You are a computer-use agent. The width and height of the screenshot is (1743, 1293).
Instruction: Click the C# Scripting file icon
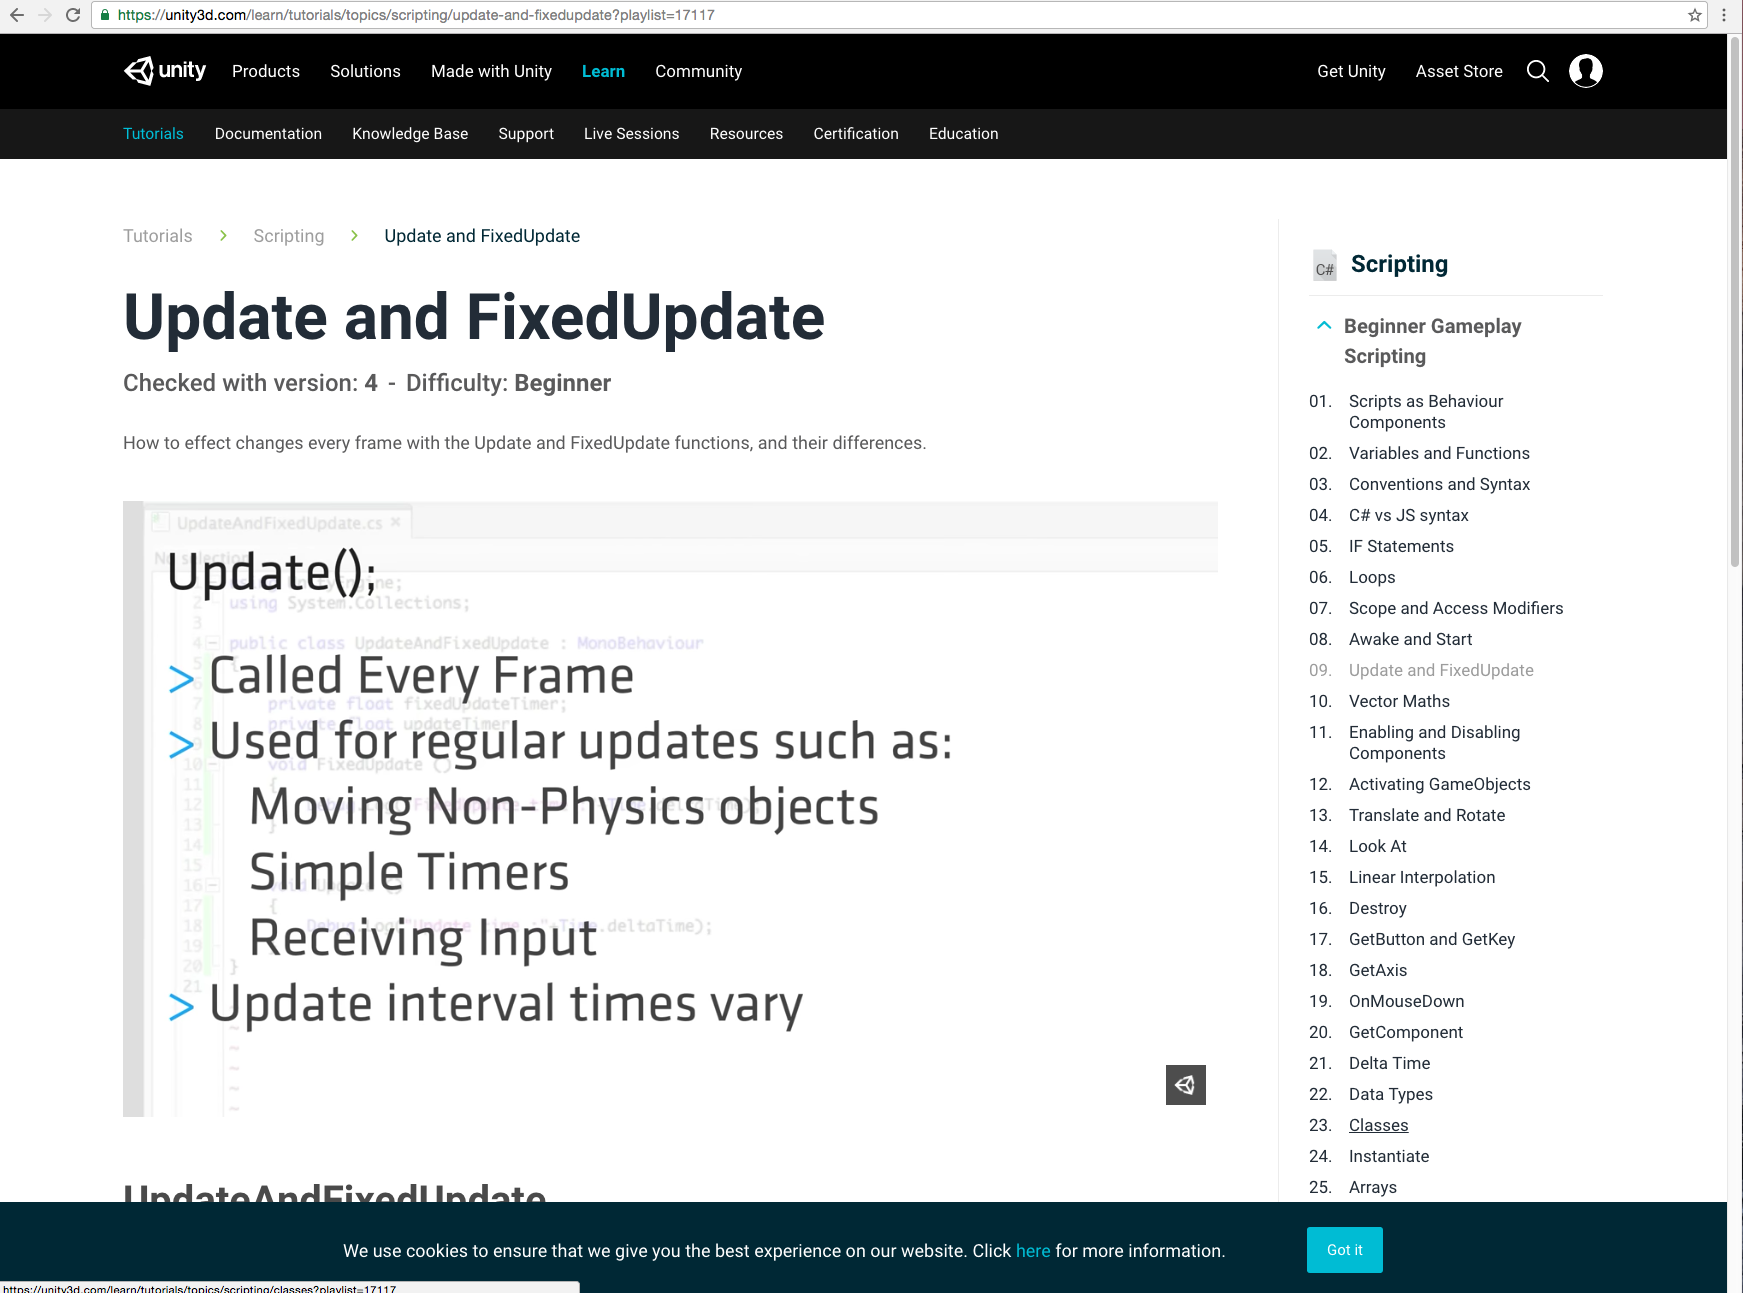[x=1325, y=265]
